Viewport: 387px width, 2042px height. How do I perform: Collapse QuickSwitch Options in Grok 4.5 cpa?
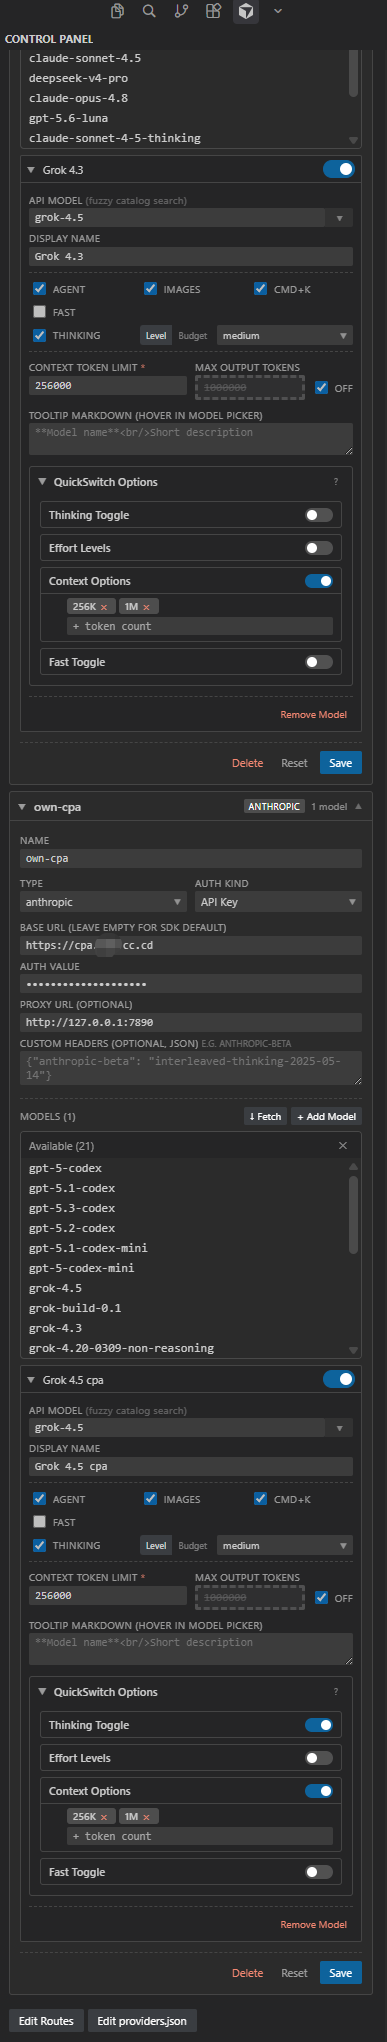pos(42,1692)
